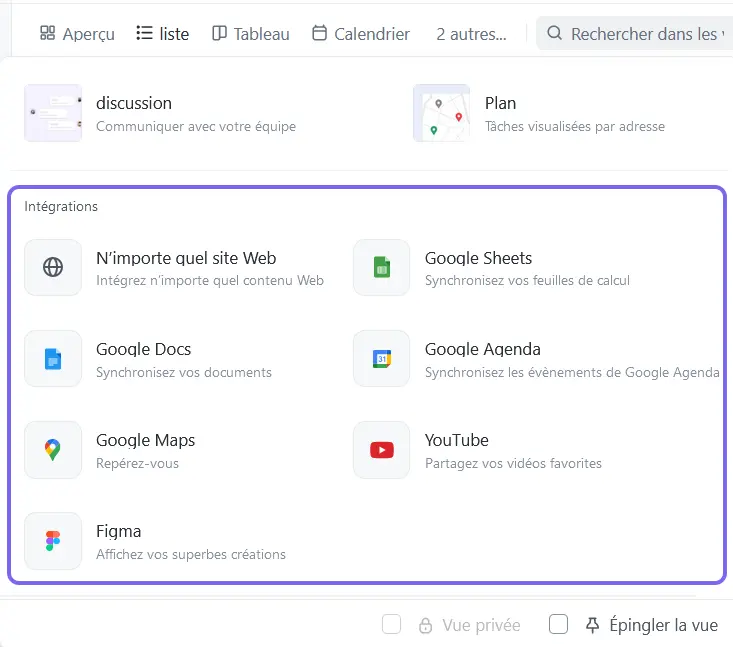
Task: Choose the 'Google Agenda' title
Action: (482, 349)
